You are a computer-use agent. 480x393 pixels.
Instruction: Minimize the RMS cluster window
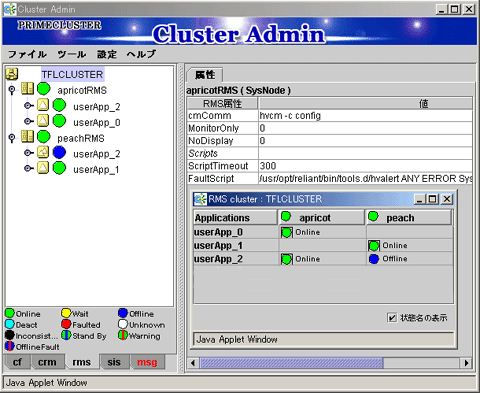coord(420,199)
